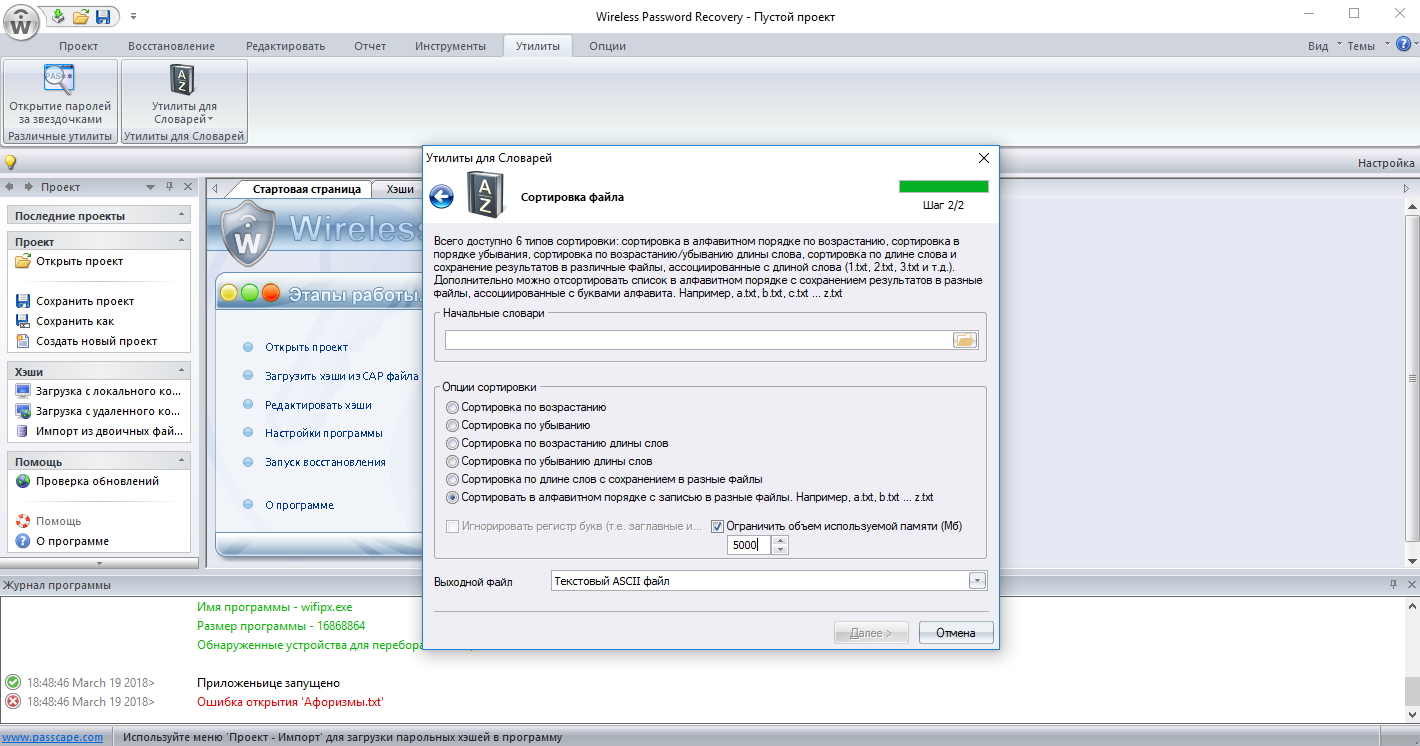
Task: Click the back arrow in the dictionary wizard
Action: 442,197
